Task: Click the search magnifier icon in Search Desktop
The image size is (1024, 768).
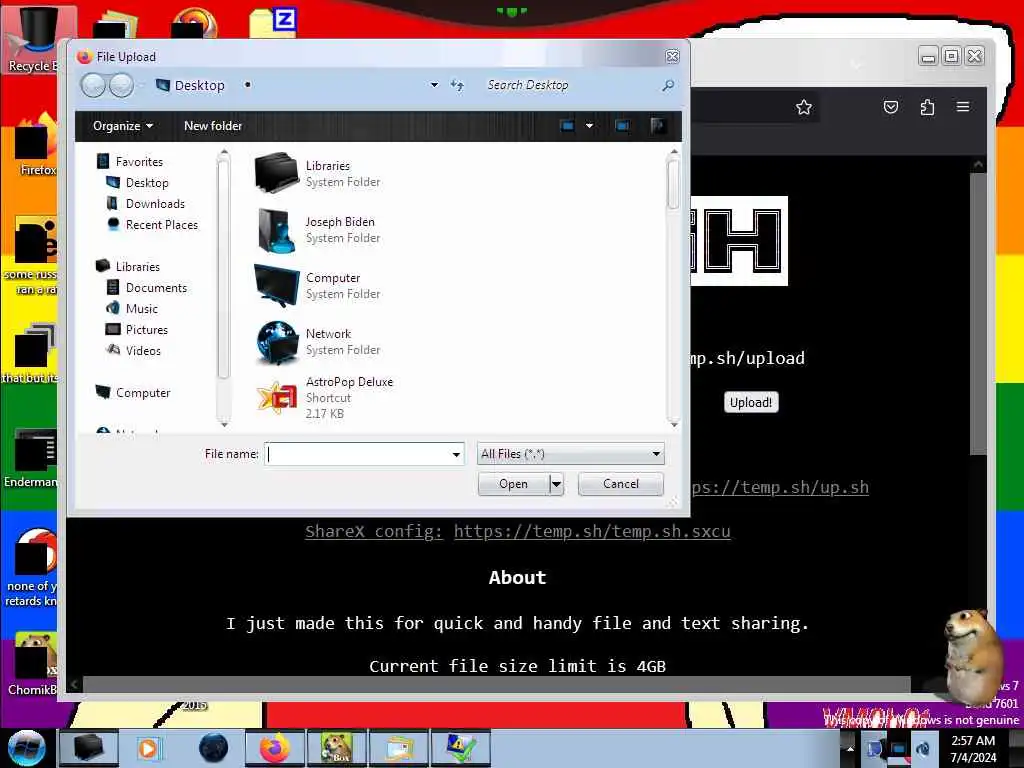Action: pos(667,86)
